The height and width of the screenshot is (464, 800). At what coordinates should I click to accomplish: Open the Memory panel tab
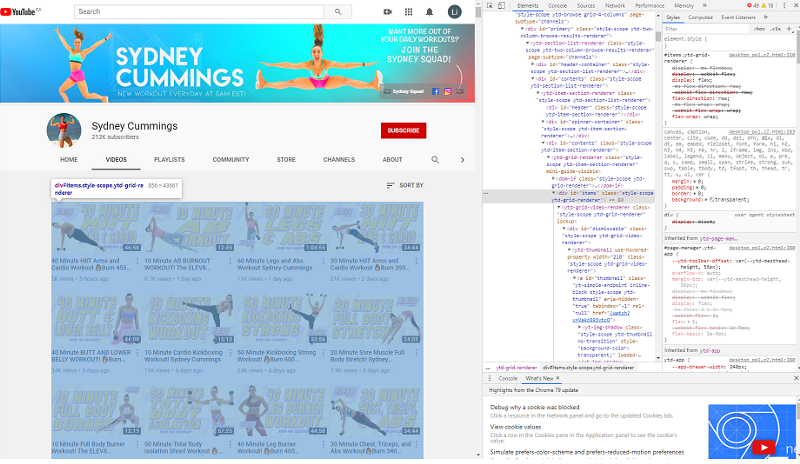(684, 6)
